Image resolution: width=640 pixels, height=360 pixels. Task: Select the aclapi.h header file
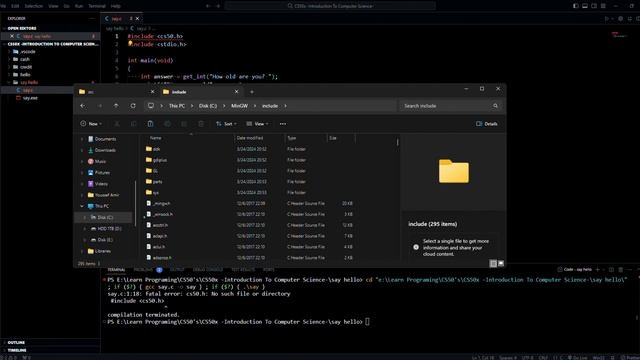tap(250, 236)
